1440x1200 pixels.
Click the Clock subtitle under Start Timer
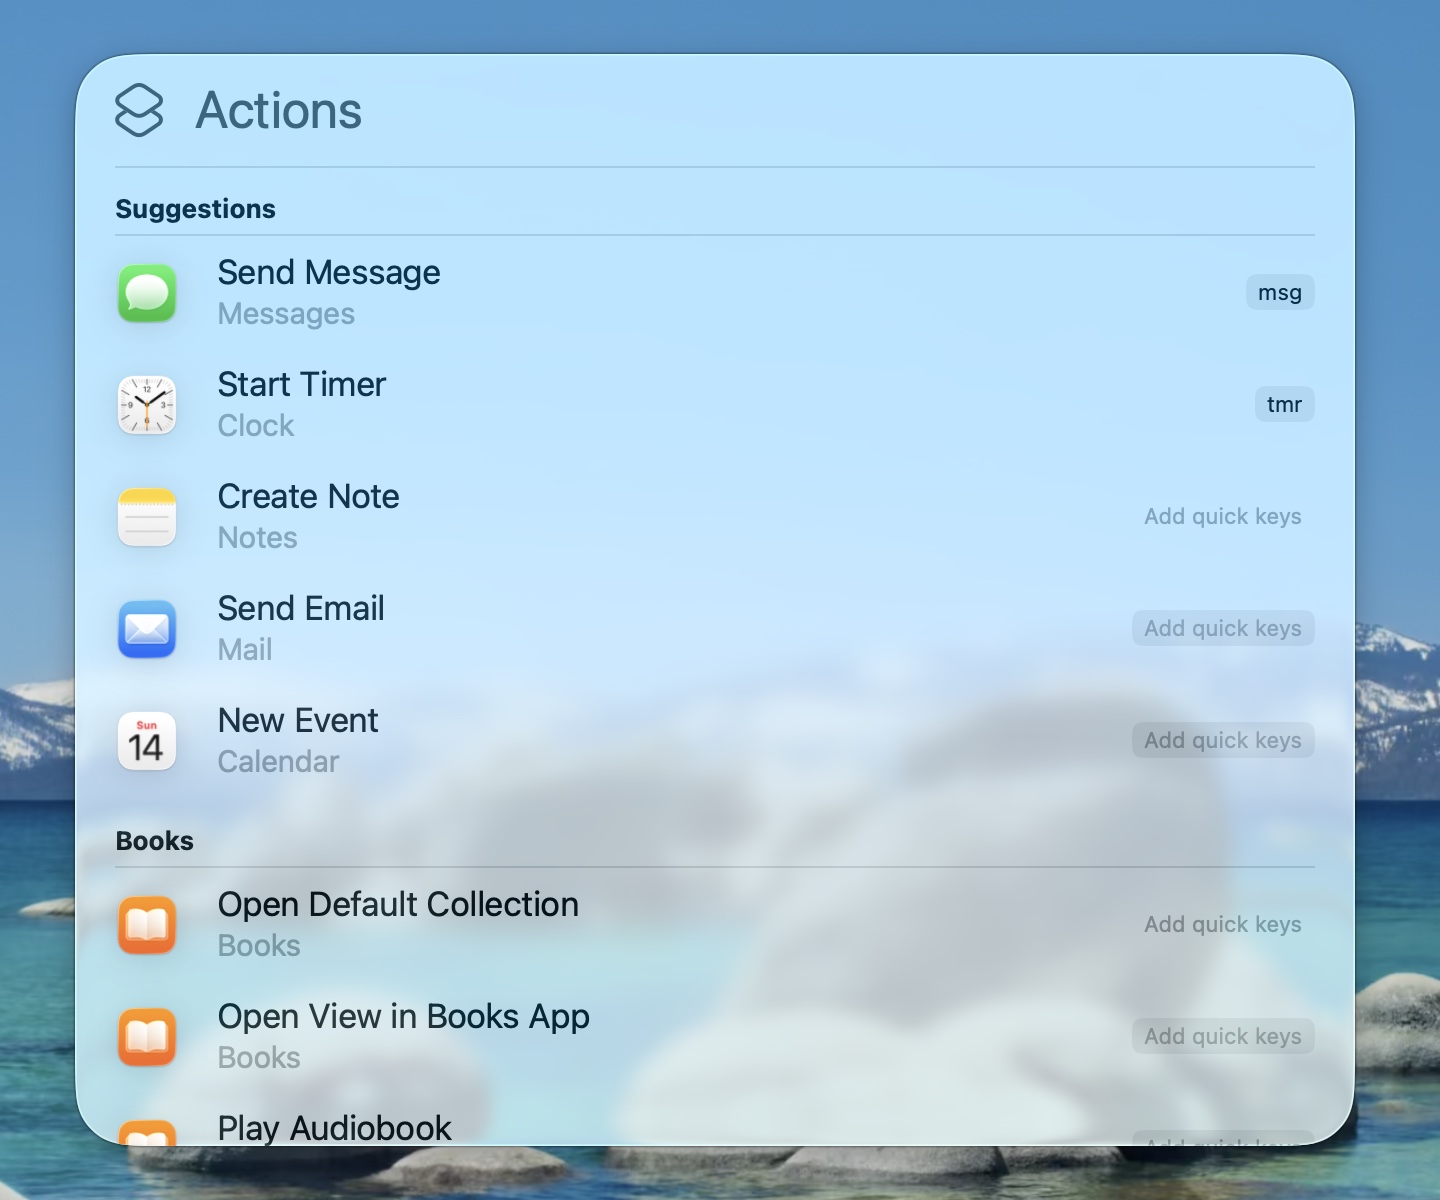click(256, 426)
